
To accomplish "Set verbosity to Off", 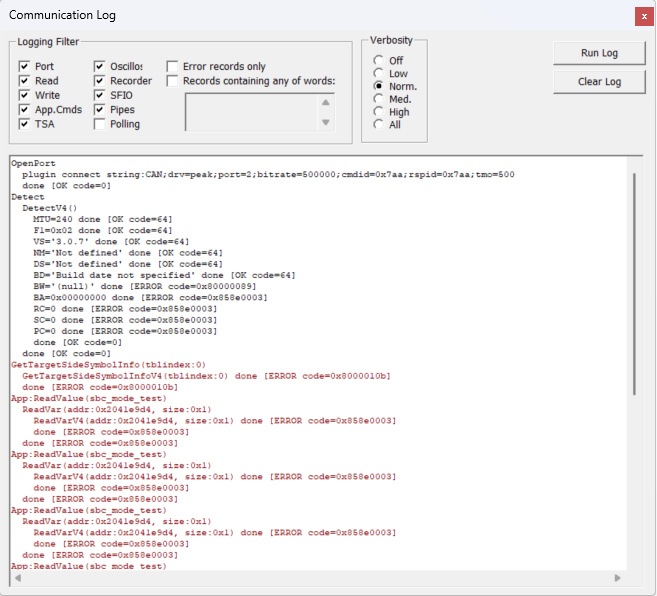I will (x=378, y=60).
